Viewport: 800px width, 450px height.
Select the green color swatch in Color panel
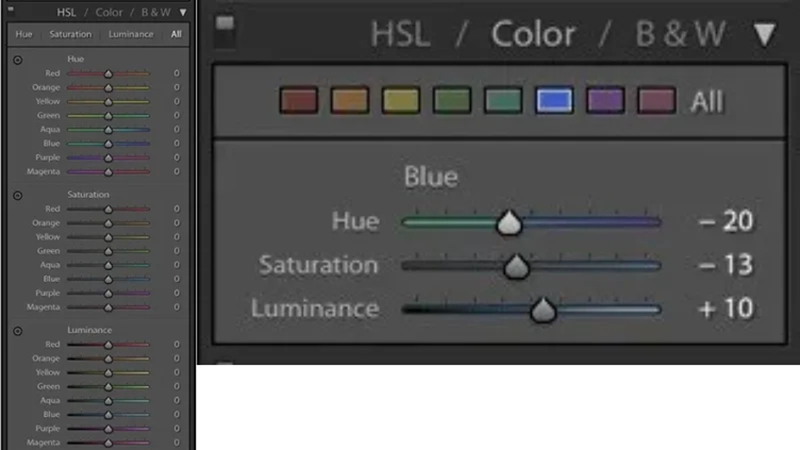click(x=452, y=100)
